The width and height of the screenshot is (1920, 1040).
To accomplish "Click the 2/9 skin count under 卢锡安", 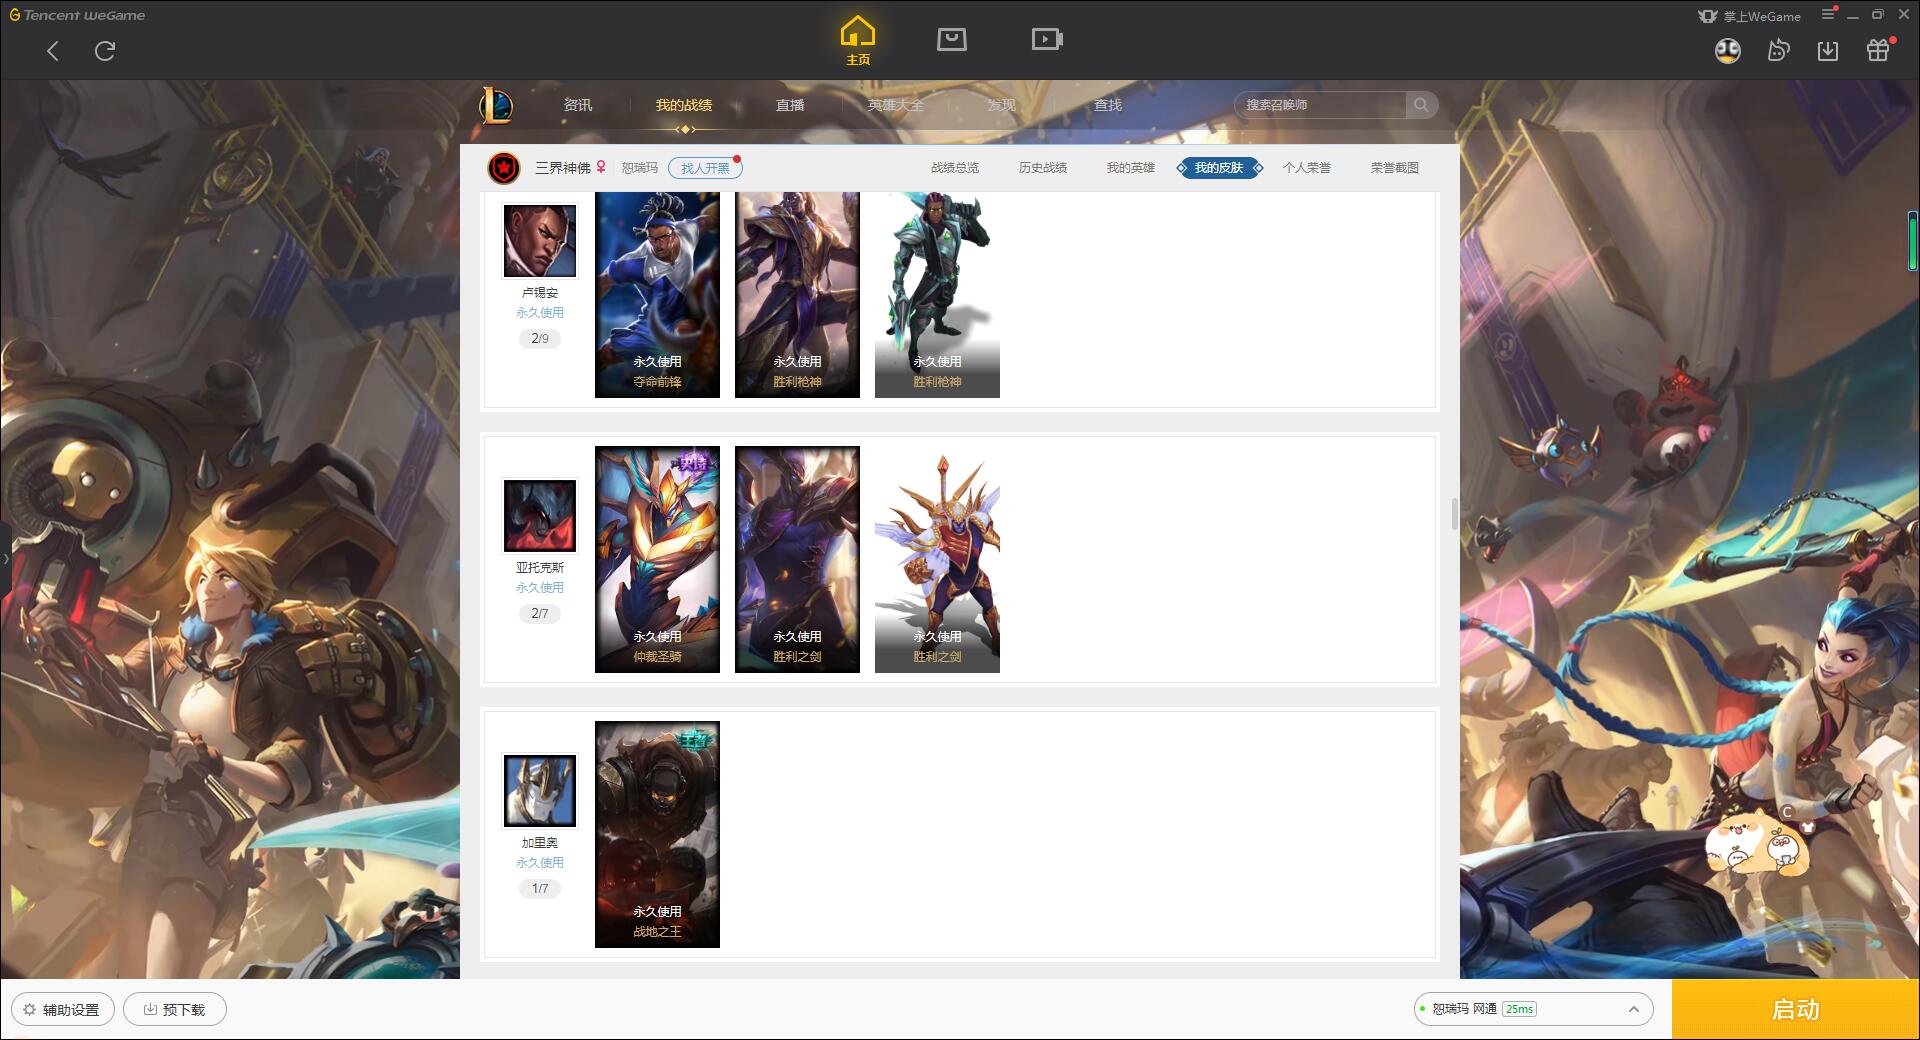I will [x=540, y=339].
